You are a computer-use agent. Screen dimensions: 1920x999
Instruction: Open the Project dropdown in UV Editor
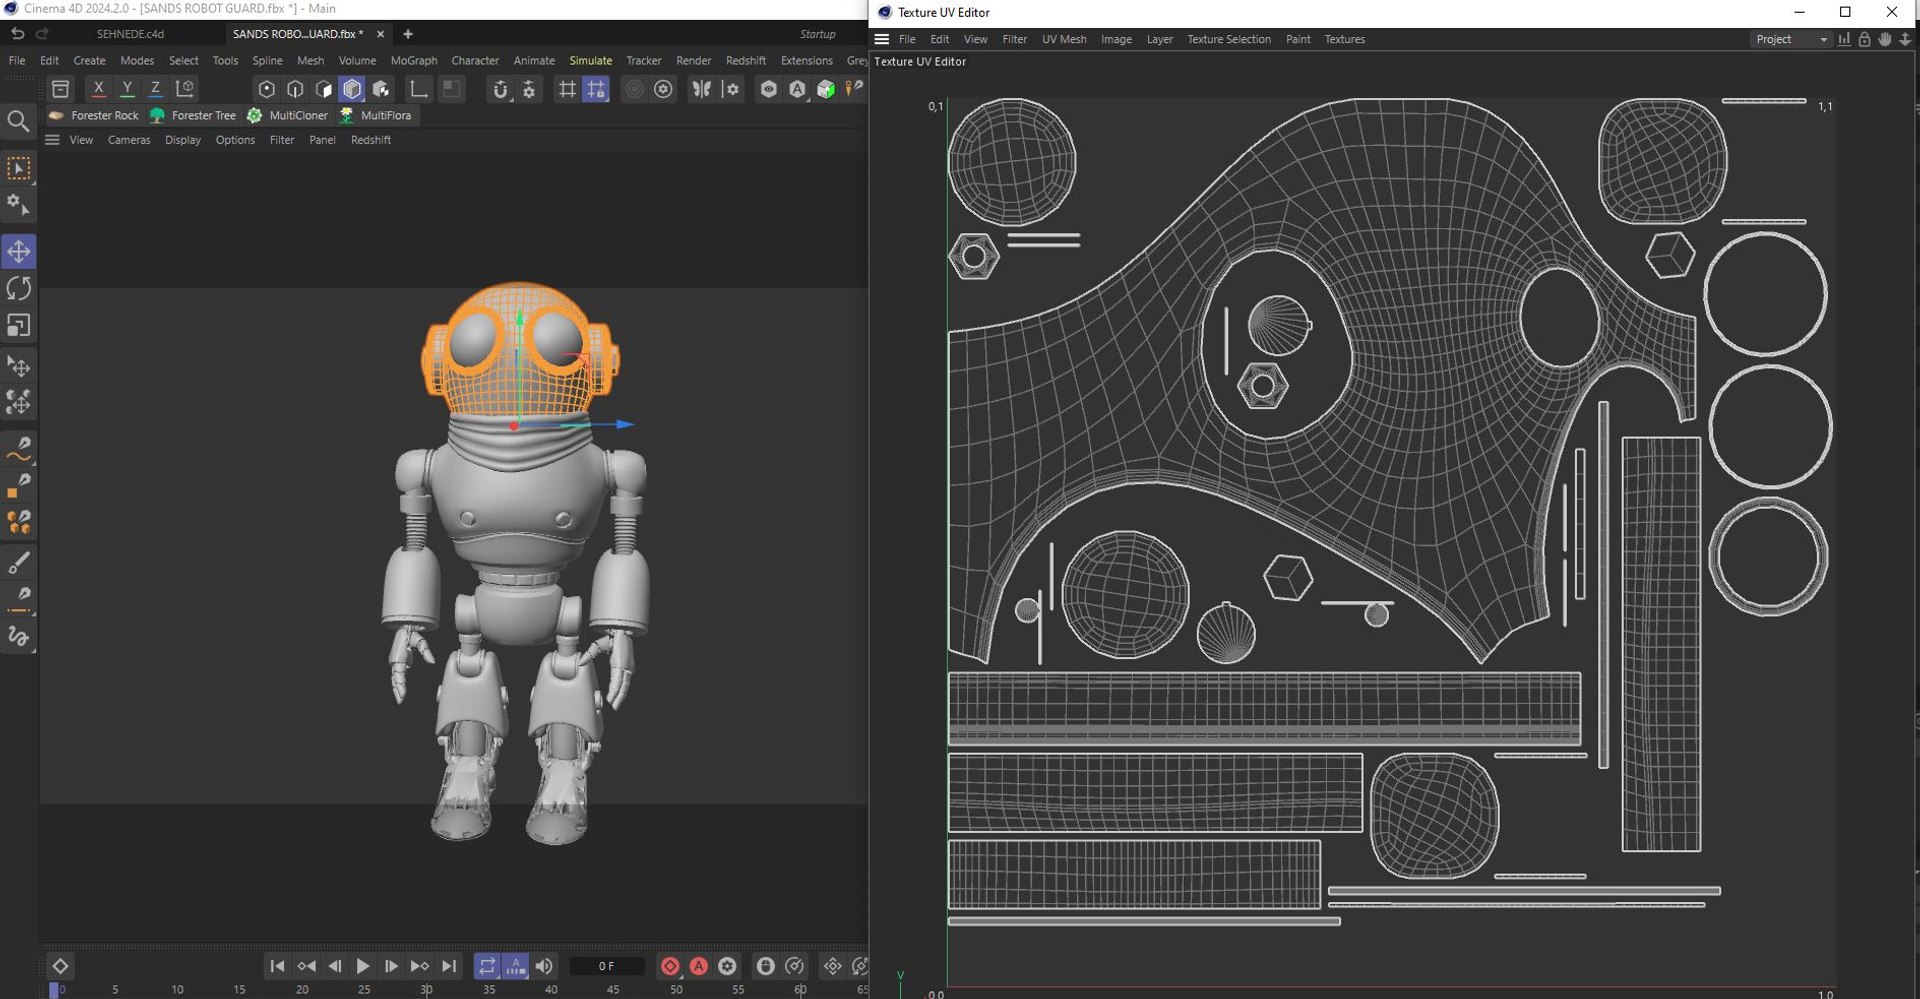pos(1790,39)
